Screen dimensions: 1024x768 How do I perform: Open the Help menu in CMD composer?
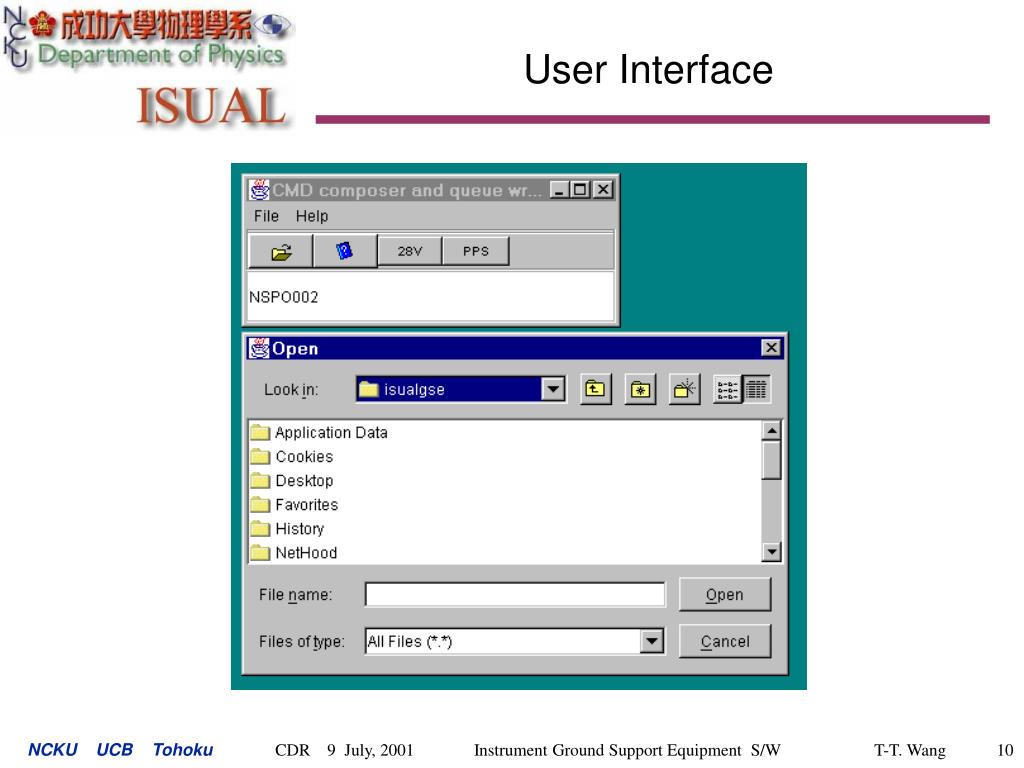tap(312, 216)
